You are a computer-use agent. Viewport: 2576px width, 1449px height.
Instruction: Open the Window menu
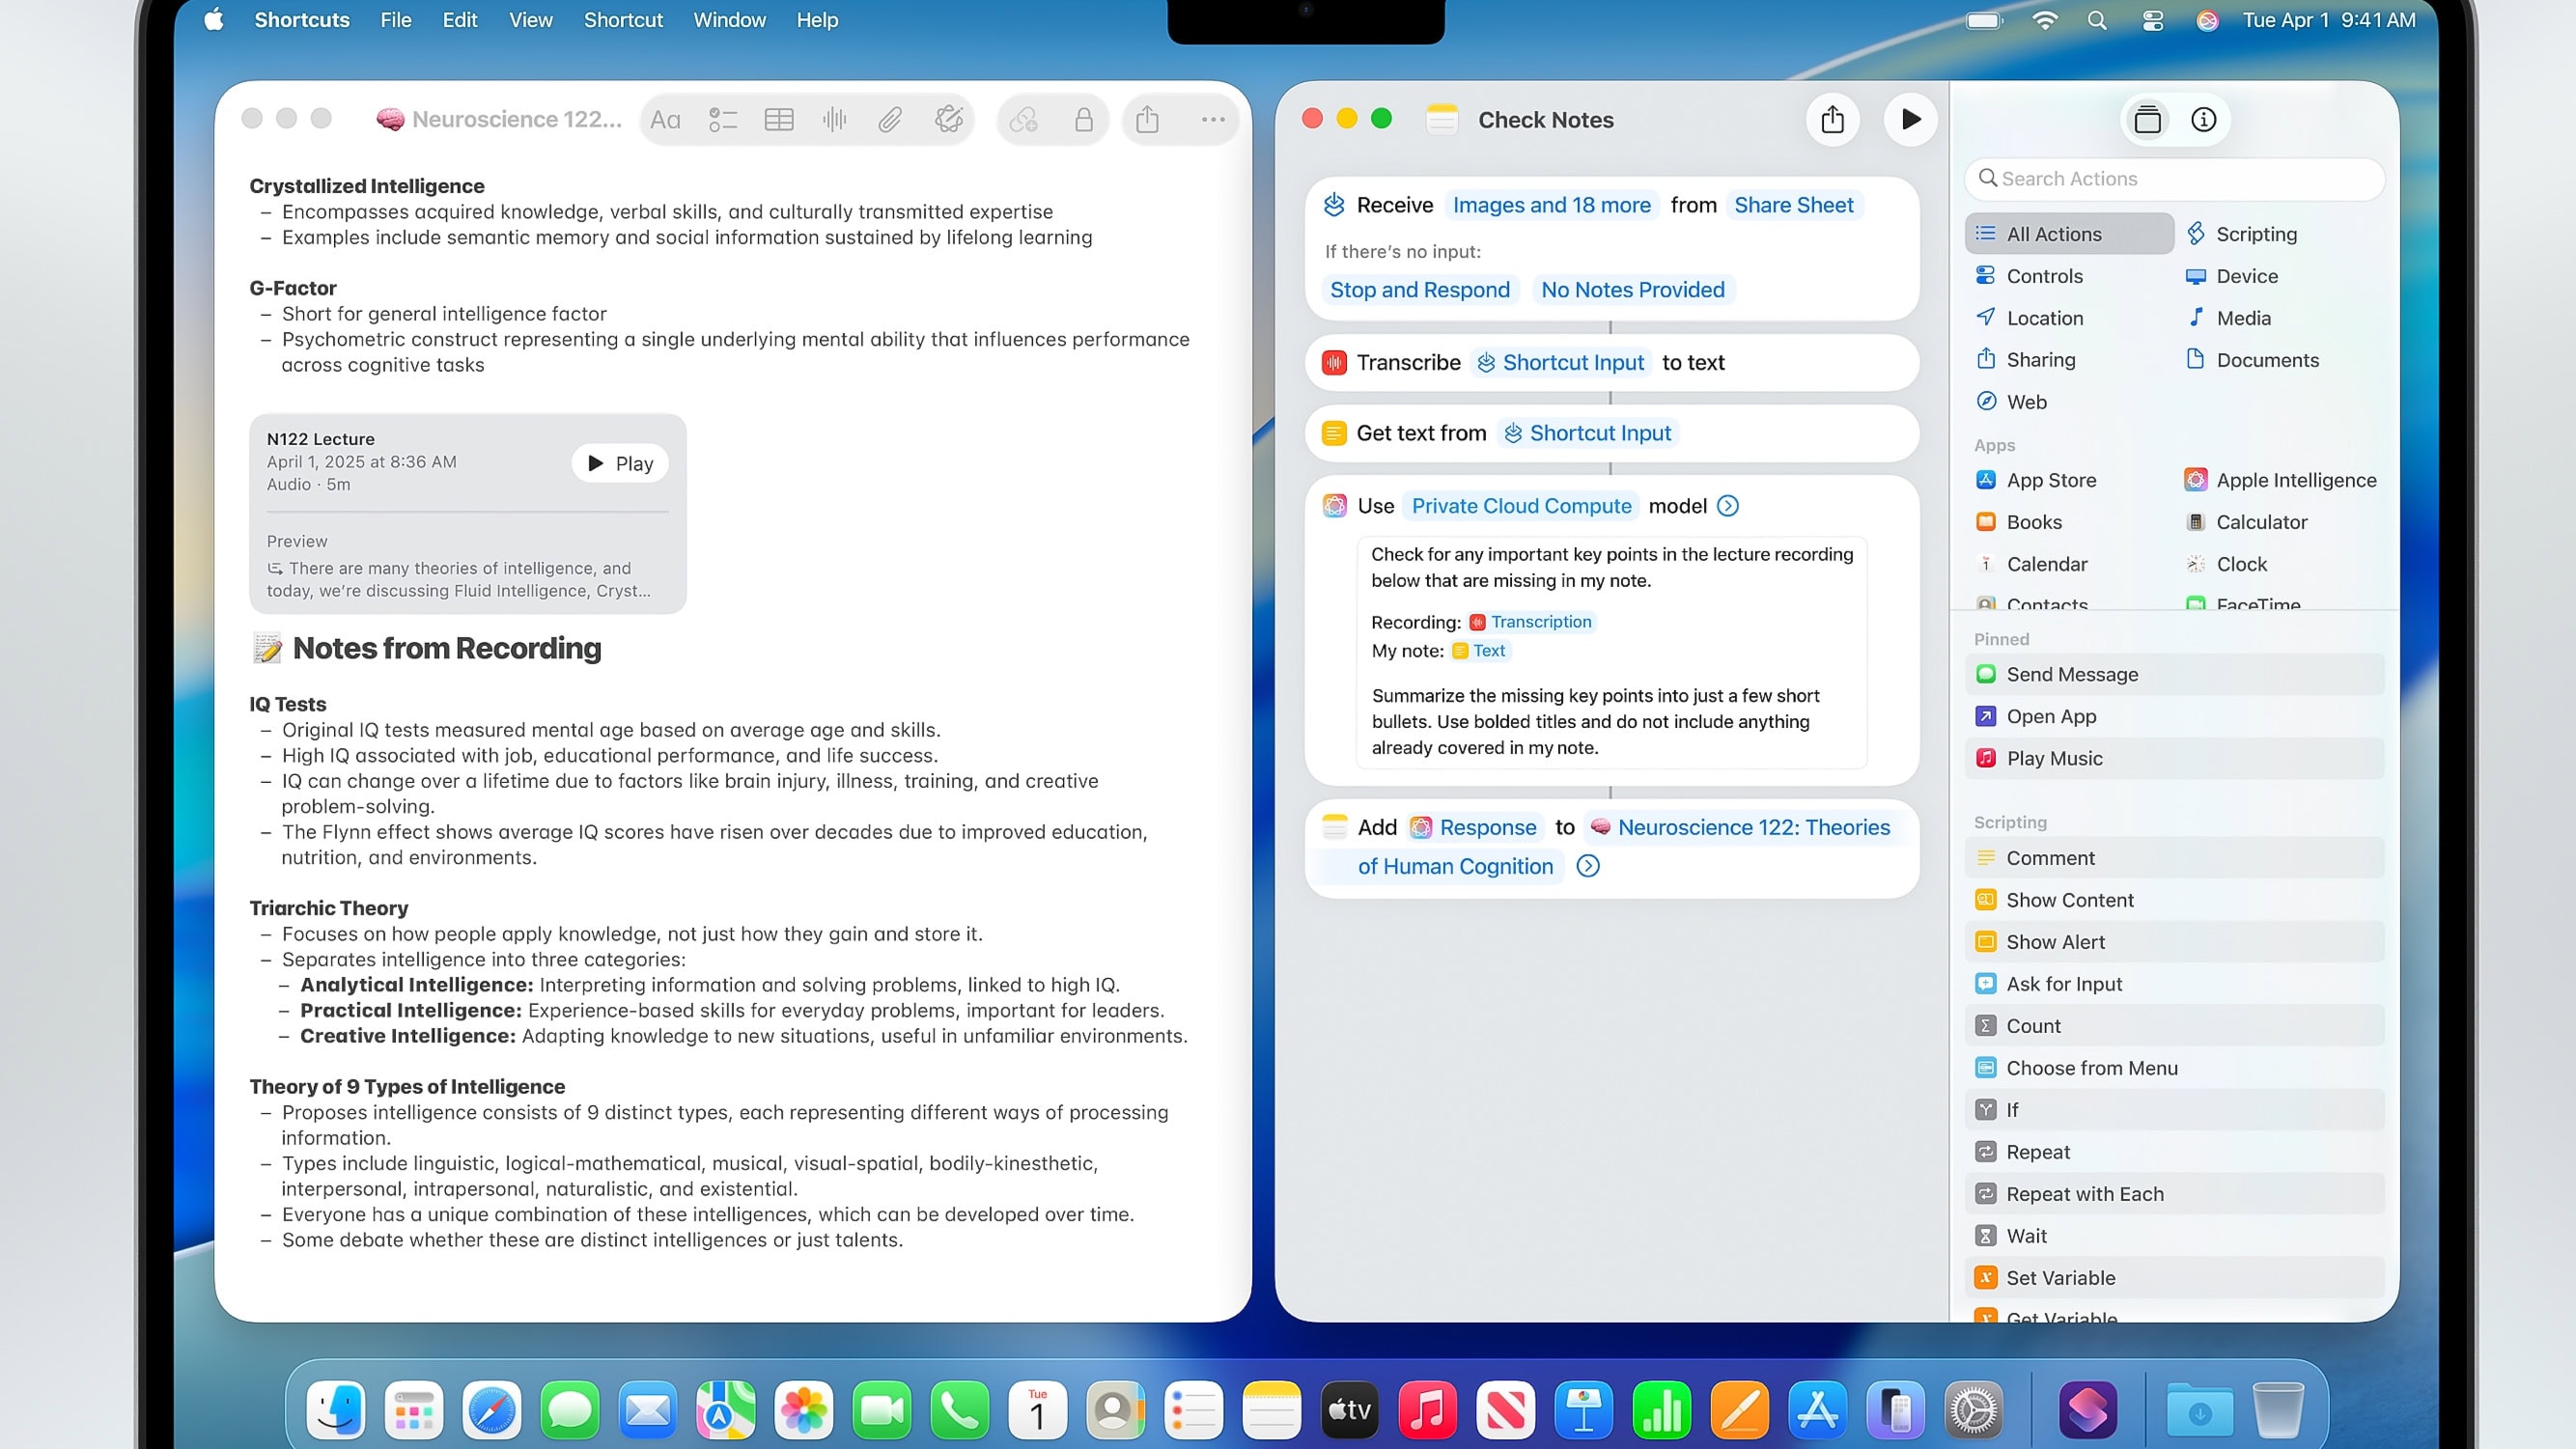pyautogui.click(x=729, y=20)
